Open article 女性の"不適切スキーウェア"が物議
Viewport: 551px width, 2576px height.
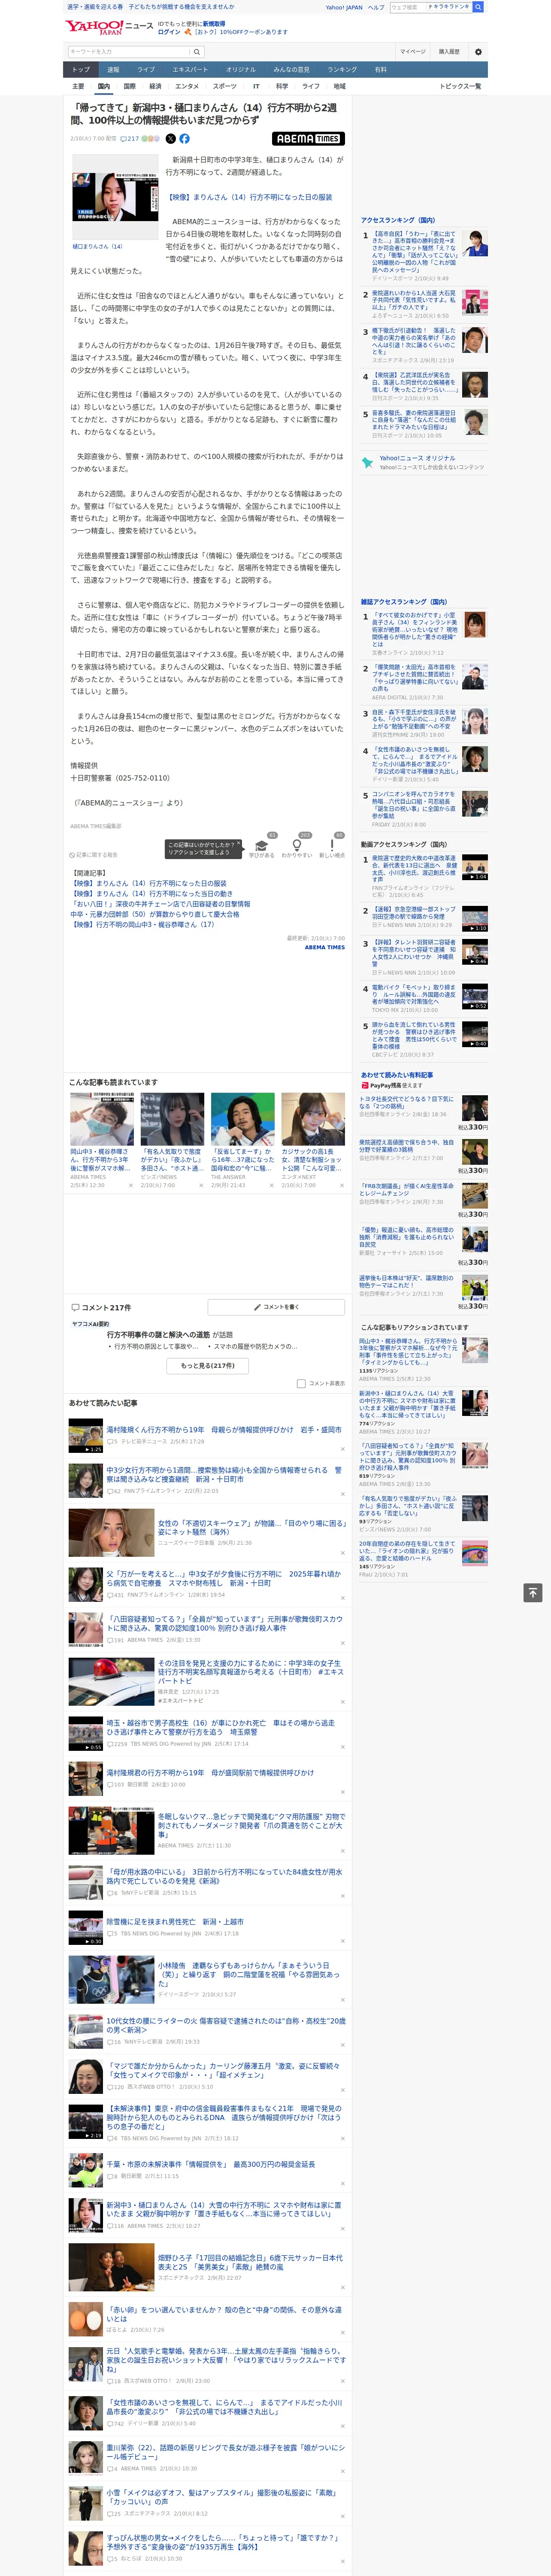pyautogui.click(x=252, y=1528)
